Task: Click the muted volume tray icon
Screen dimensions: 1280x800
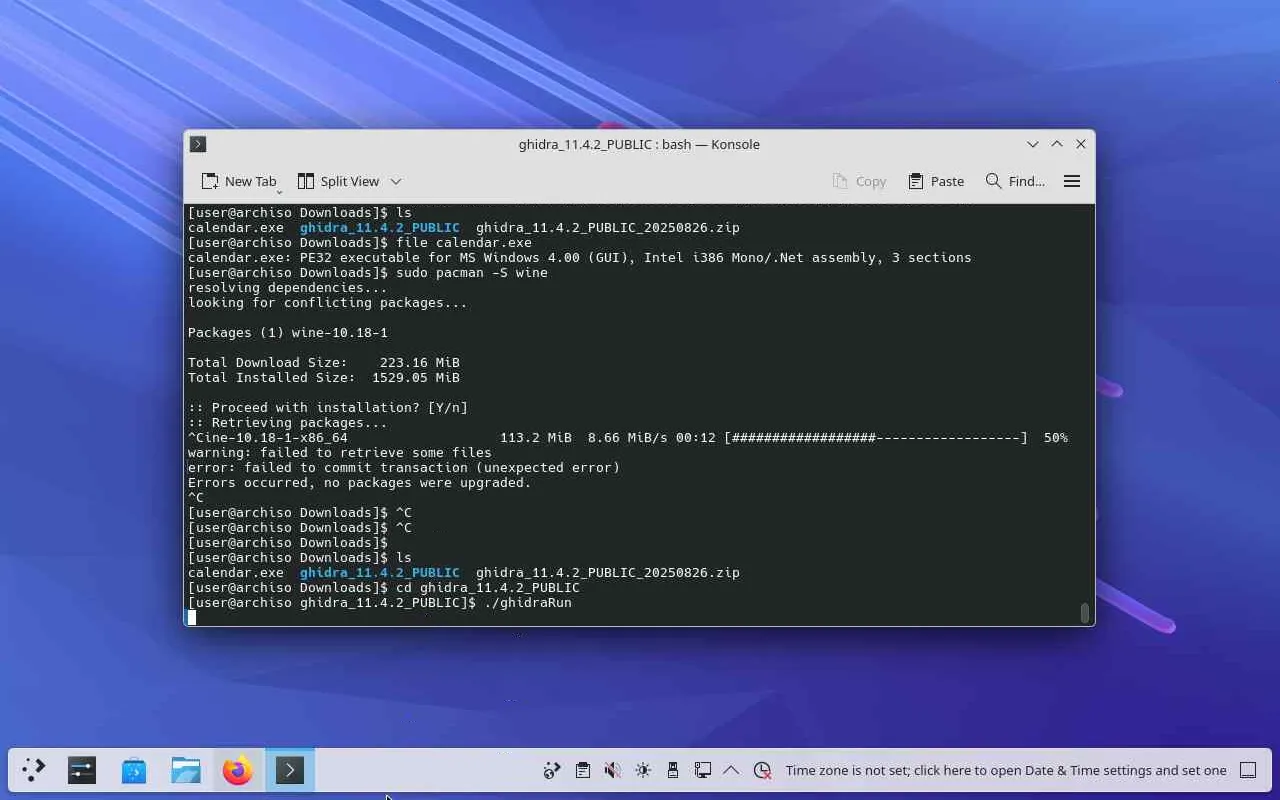Action: [613, 770]
